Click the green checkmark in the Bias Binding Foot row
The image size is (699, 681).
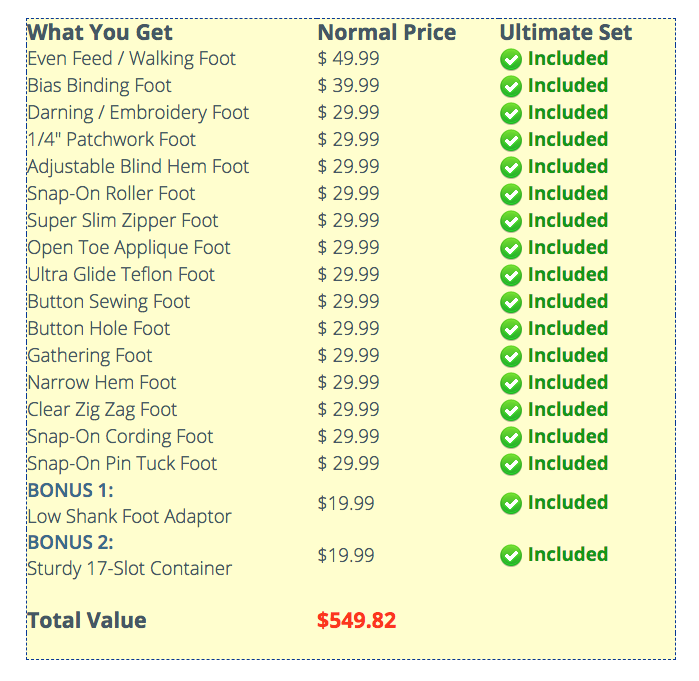click(511, 87)
